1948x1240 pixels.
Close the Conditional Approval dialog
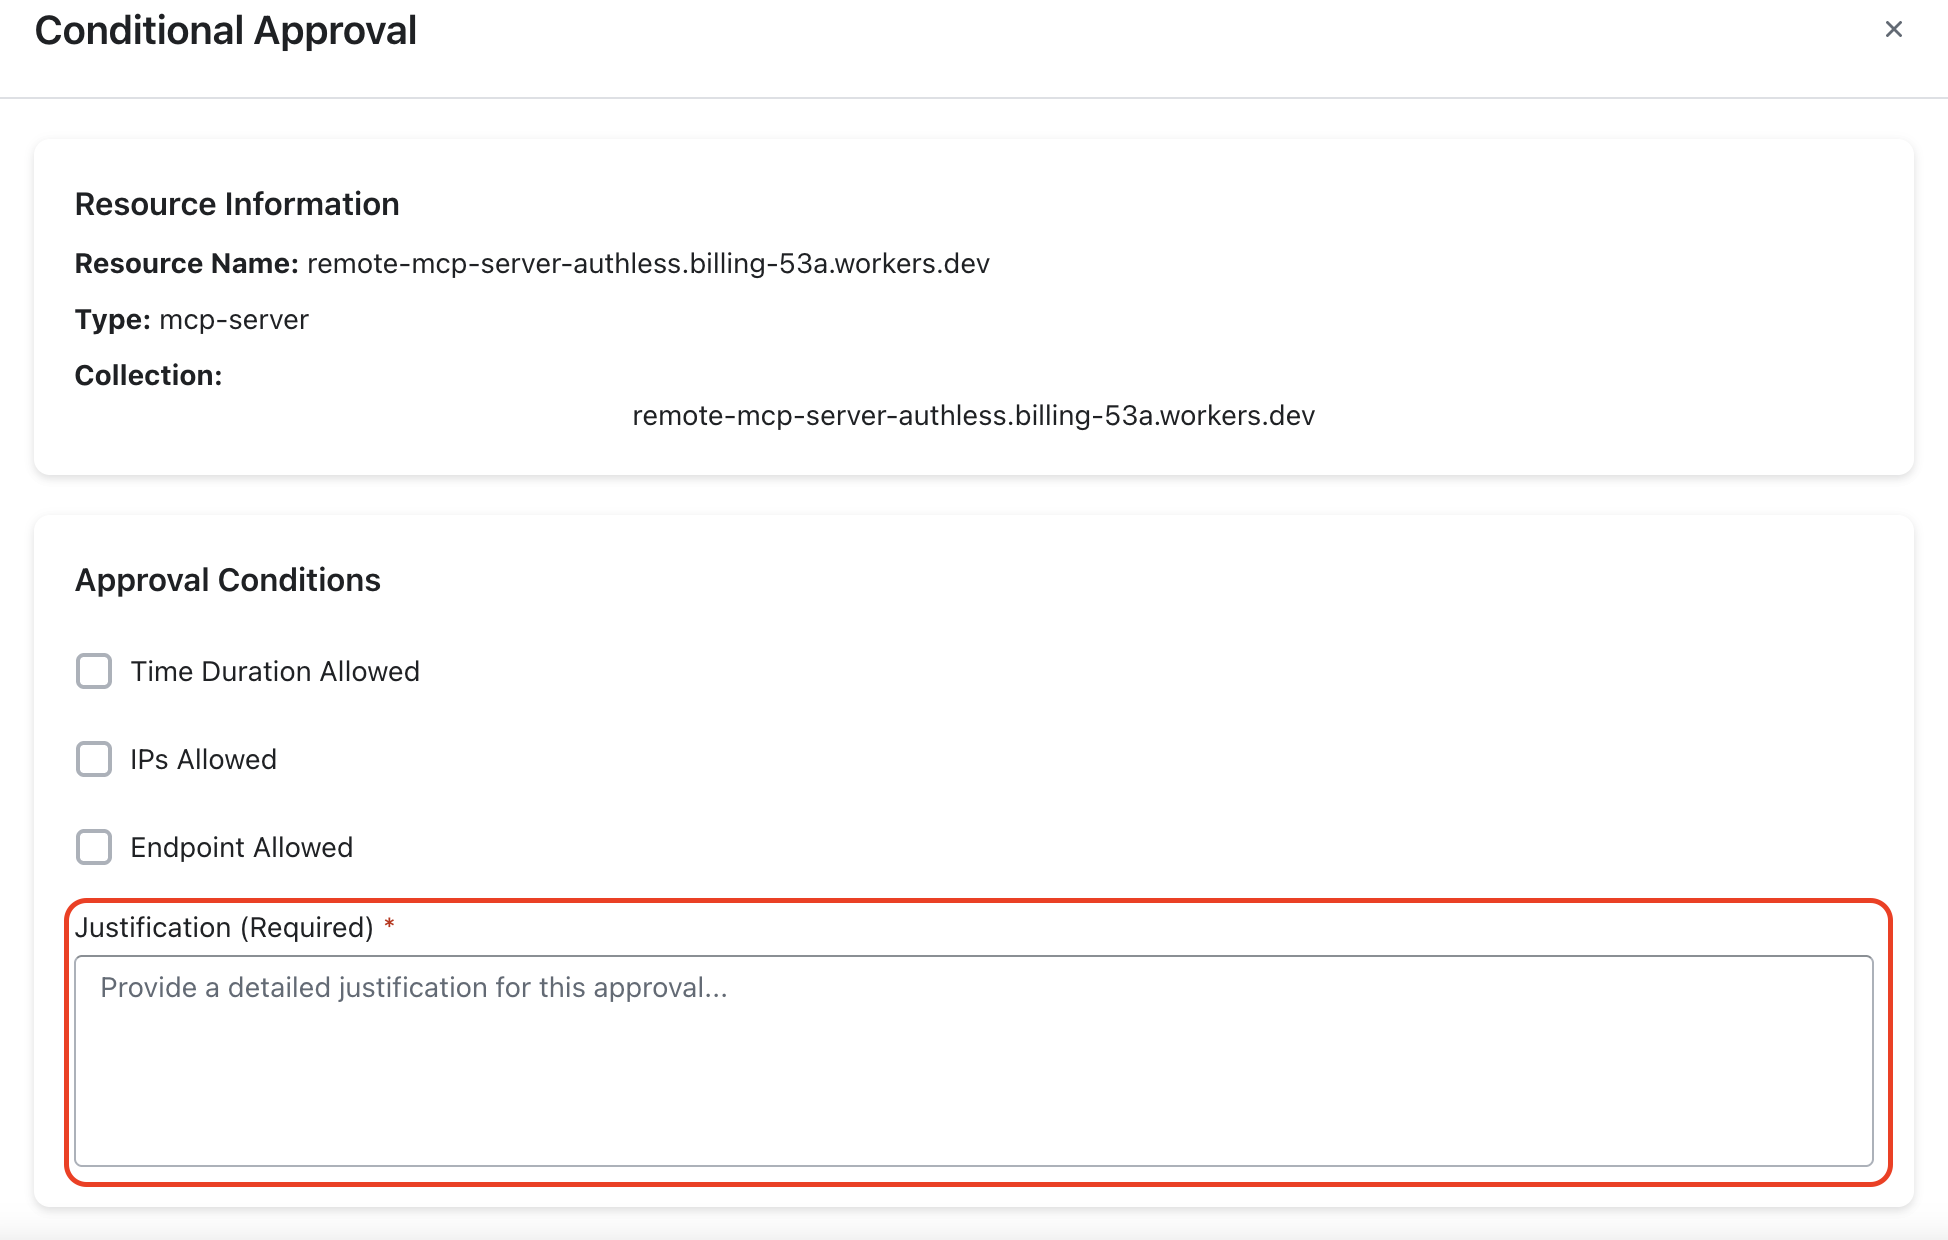pos(1893,30)
